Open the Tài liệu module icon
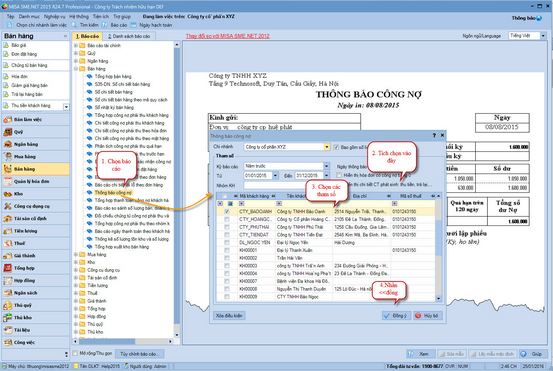This screenshot has width=553, height=371. 8,330
